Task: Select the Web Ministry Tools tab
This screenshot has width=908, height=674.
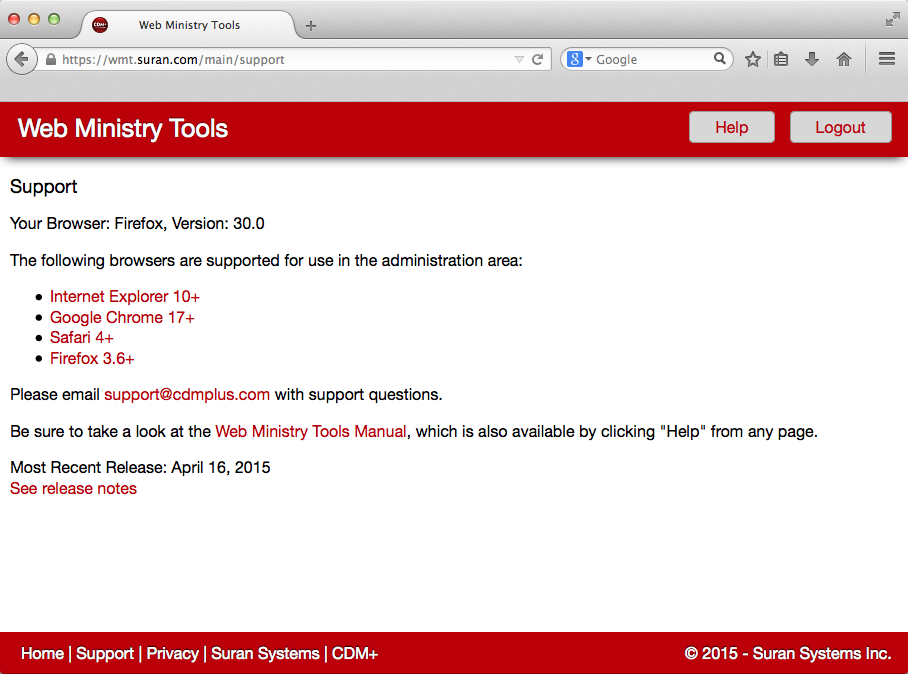Action: [x=188, y=25]
